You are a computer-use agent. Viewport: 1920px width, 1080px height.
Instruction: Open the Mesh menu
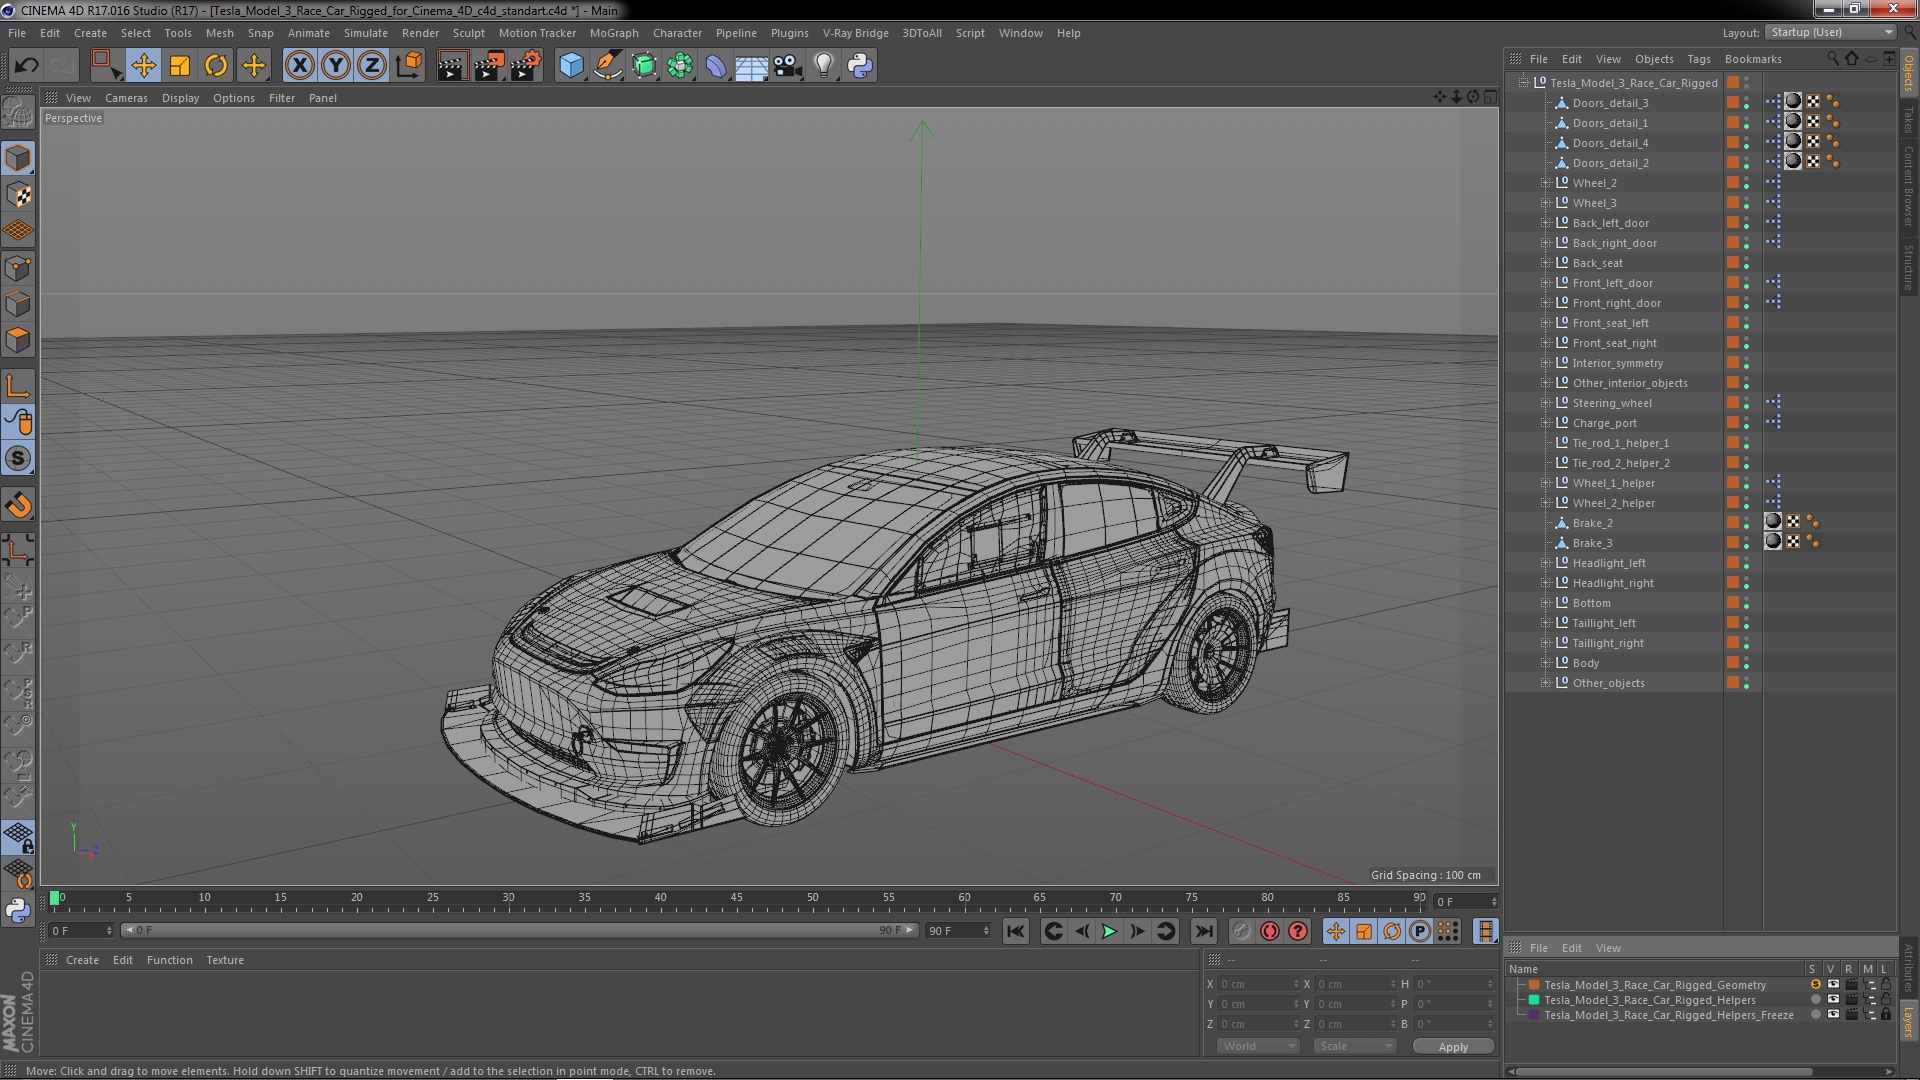coord(219,33)
